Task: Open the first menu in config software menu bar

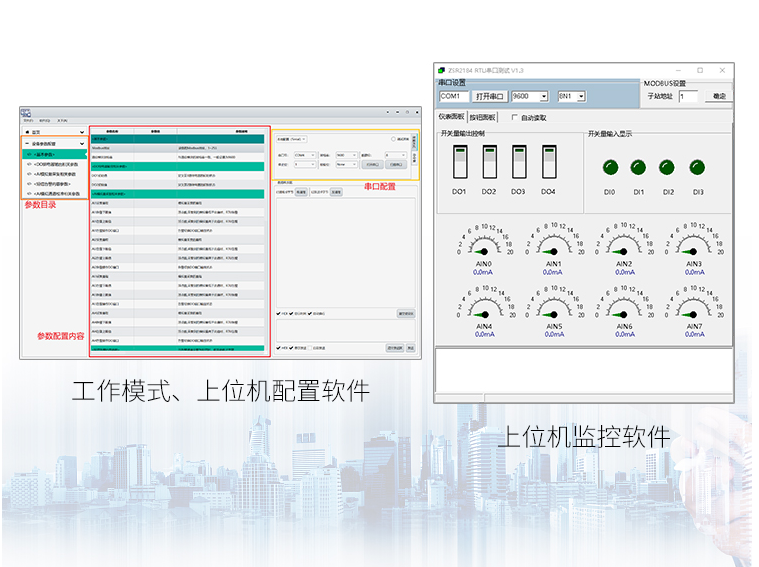Action: [x=28, y=121]
